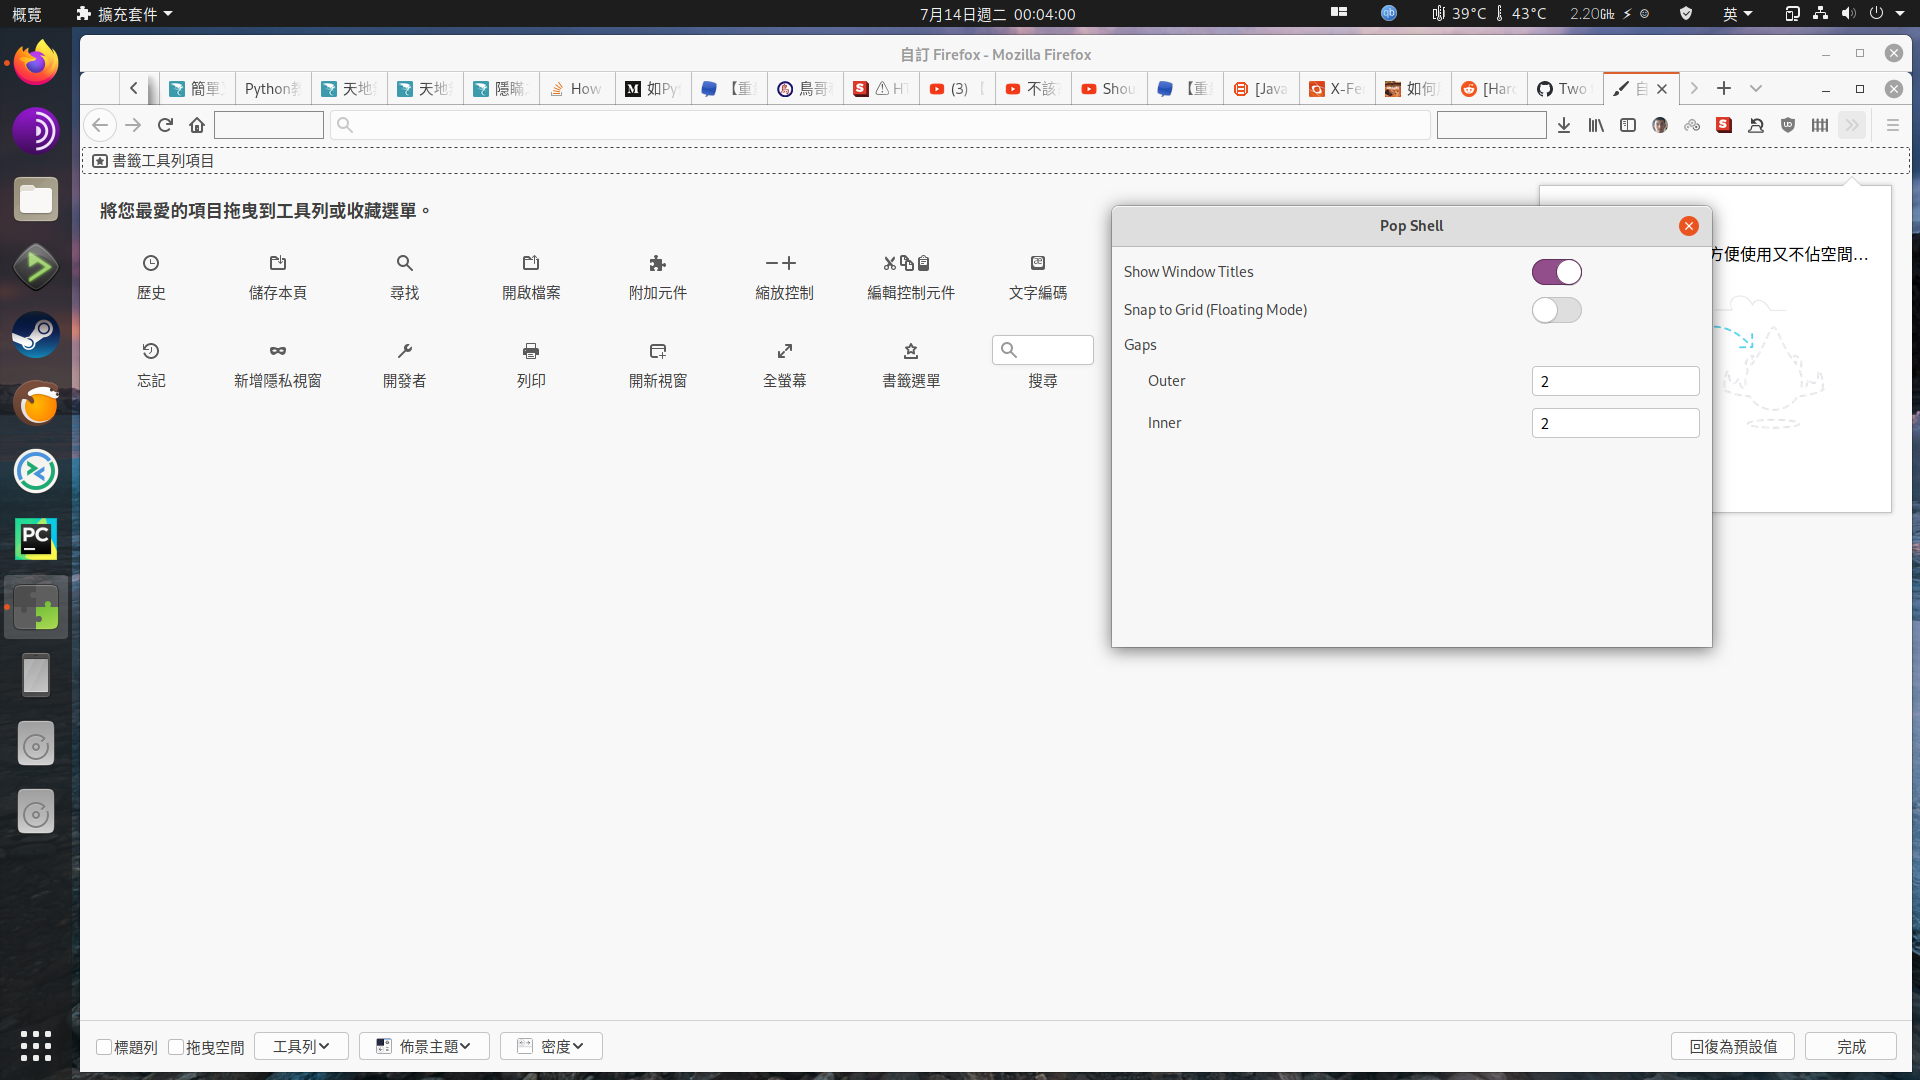Viewport: 1920px width, 1080px height.
Task: Open the 密度 (Density) dropdown
Action: pyautogui.click(x=551, y=1046)
